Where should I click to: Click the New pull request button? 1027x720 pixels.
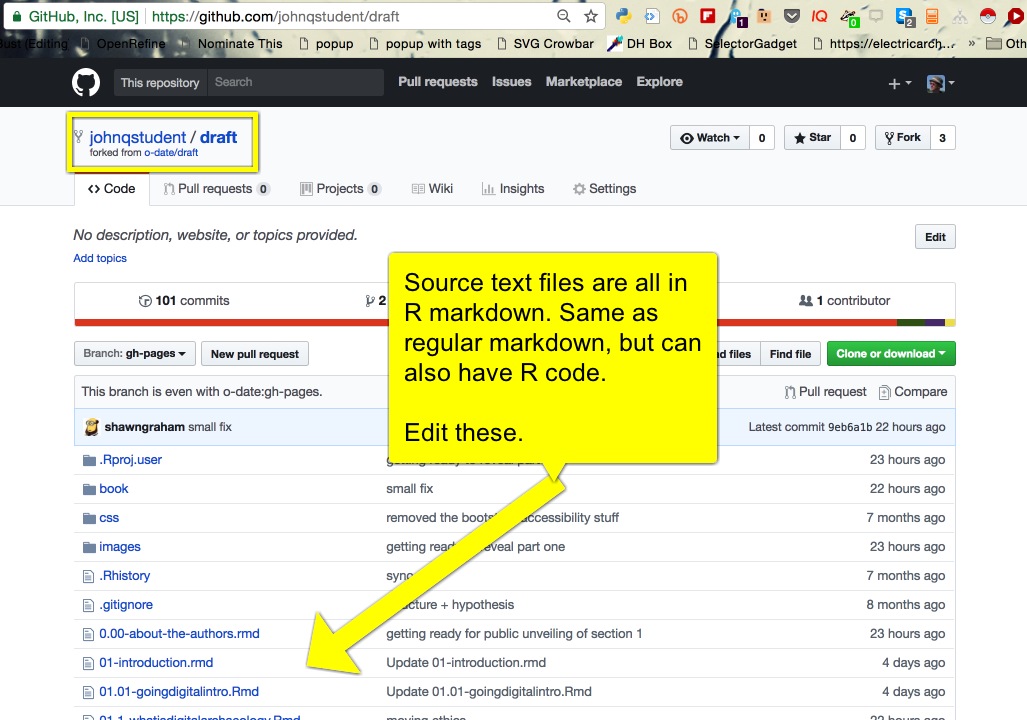[x=255, y=354]
